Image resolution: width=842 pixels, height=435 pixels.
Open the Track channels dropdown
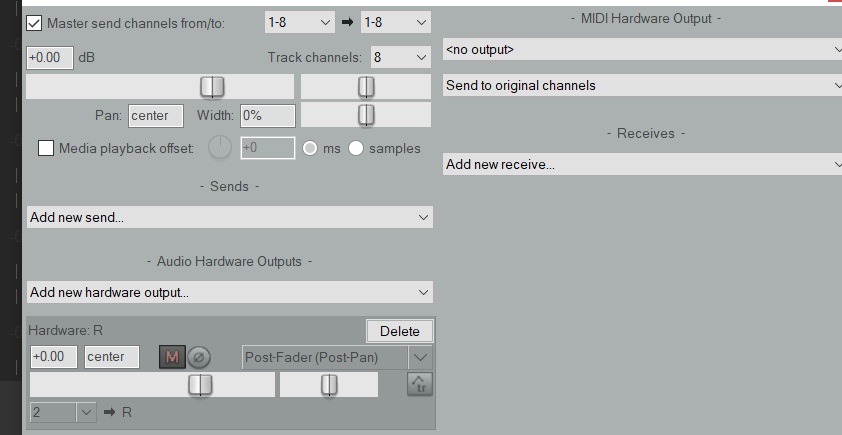pyautogui.click(x=400, y=57)
